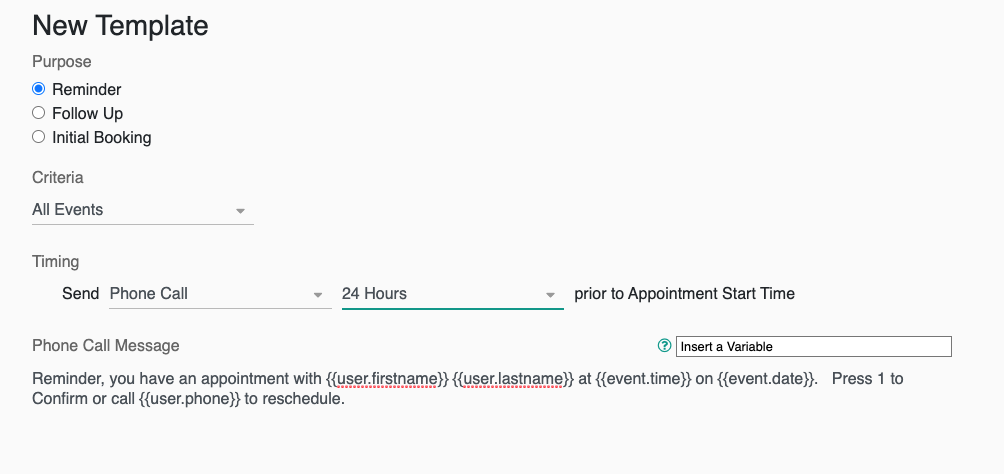This screenshot has width=1004, height=474.
Task: Click the {{user.firstname}} variable in message
Action: click(x=387, y=379)
